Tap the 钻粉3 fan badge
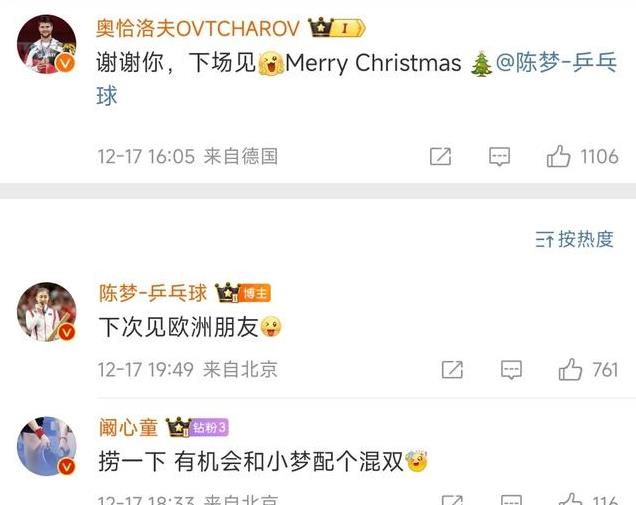The height and width of the screenshot is (505, 636). point(209,427)
